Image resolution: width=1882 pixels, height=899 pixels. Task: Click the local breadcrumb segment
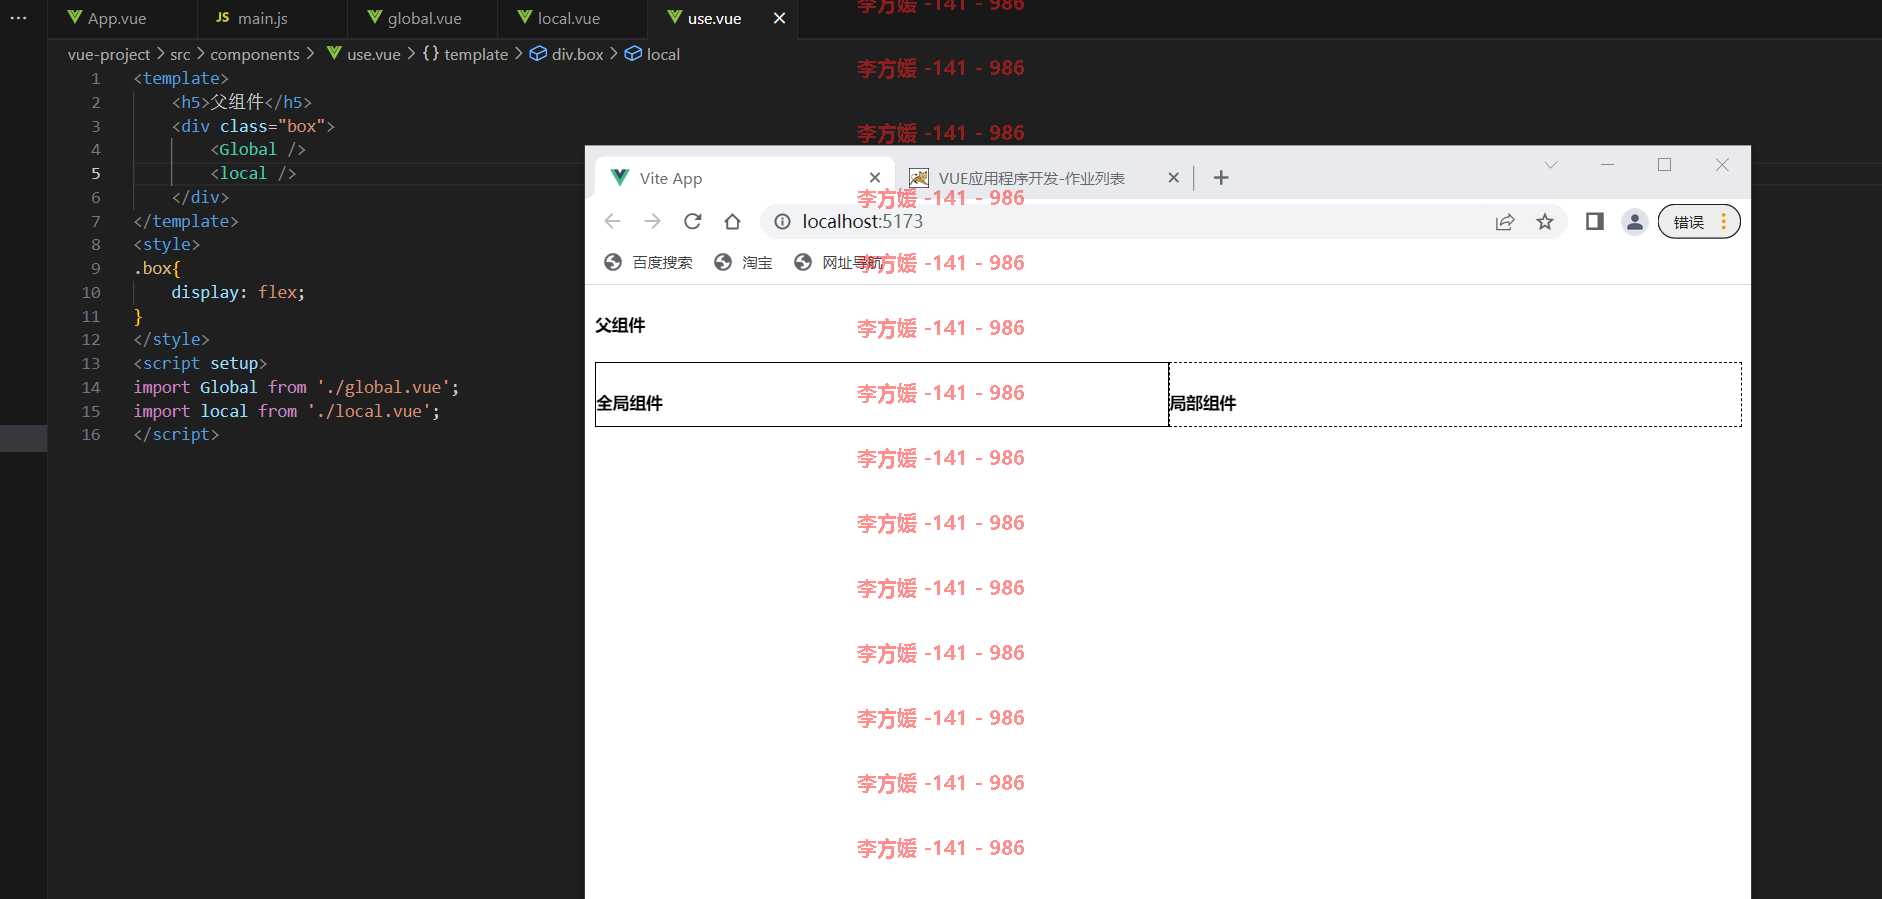pyautogui.click(x=652, y=54)
